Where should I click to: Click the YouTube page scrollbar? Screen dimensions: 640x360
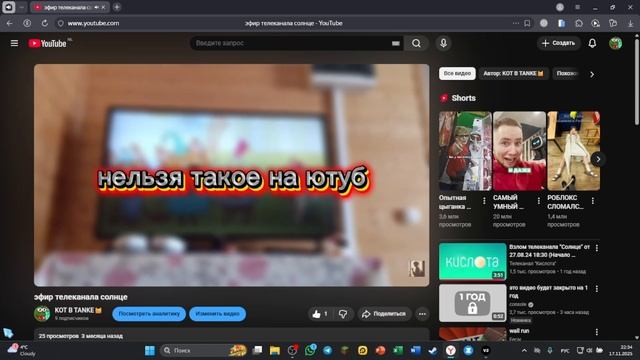637,82
